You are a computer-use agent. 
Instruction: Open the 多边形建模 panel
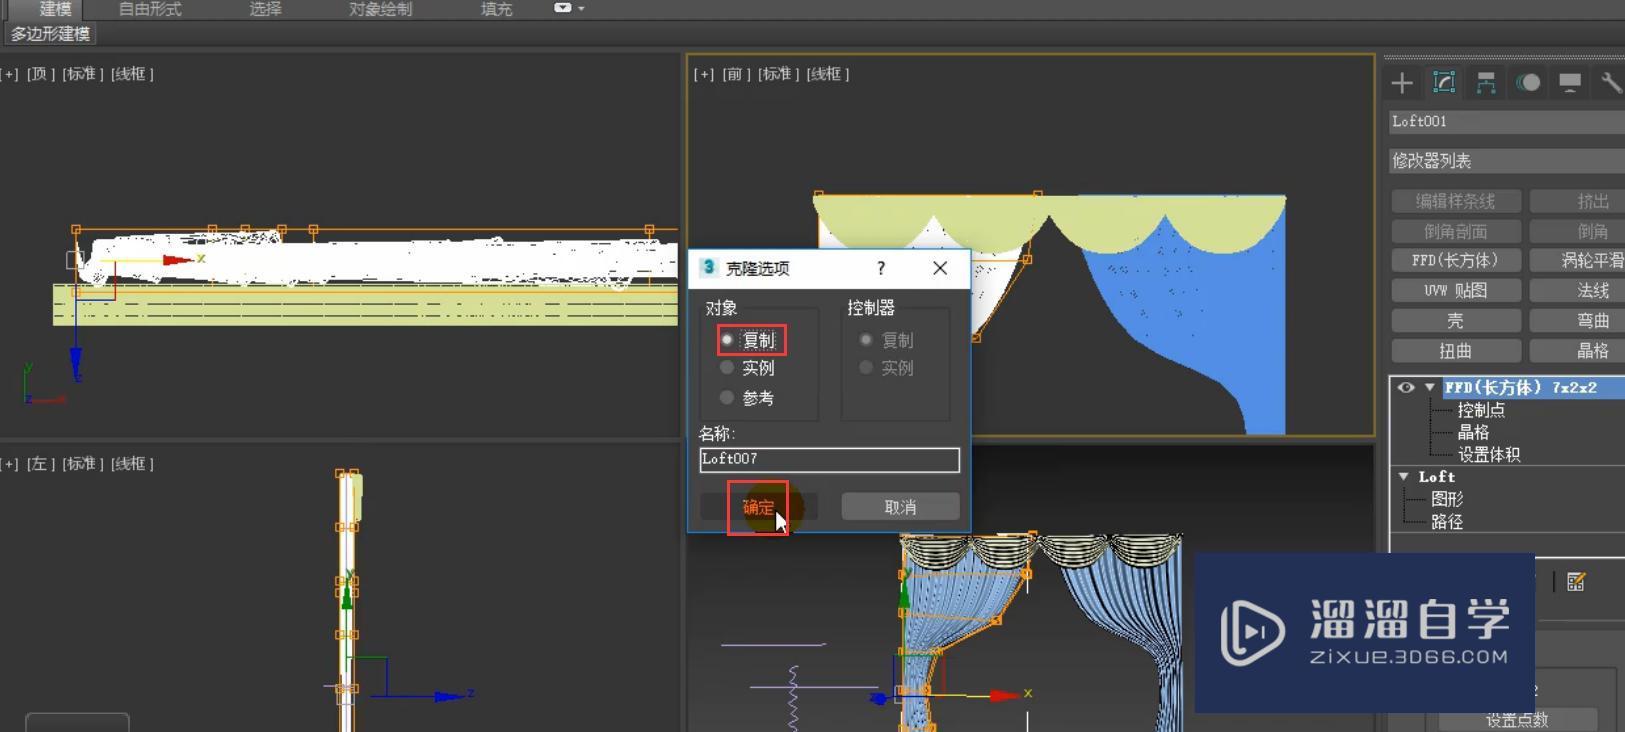tap(50, 34)
